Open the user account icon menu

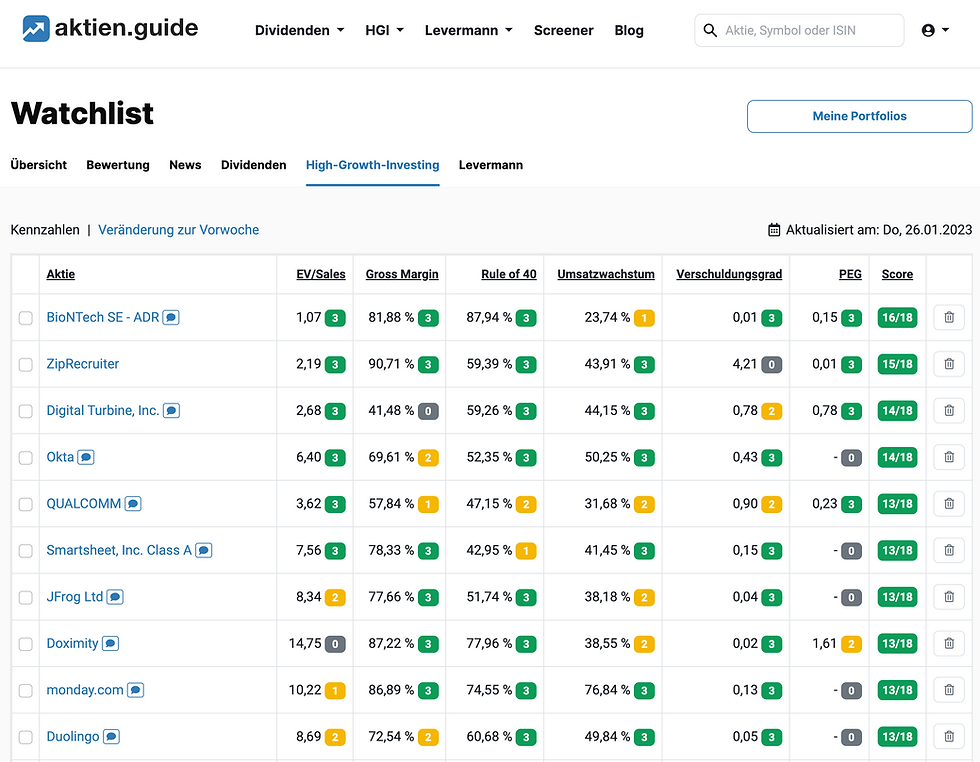pyautogui.click(x=935, y=30)
